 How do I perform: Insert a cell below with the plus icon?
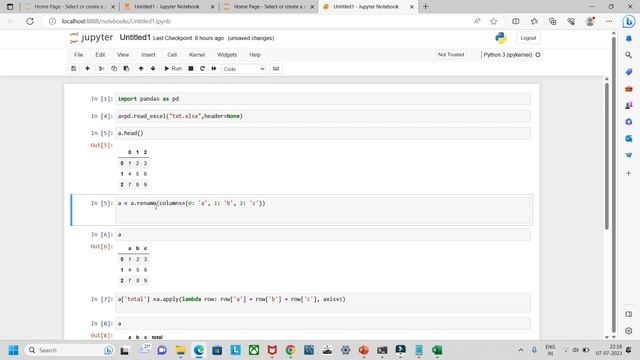87,69
